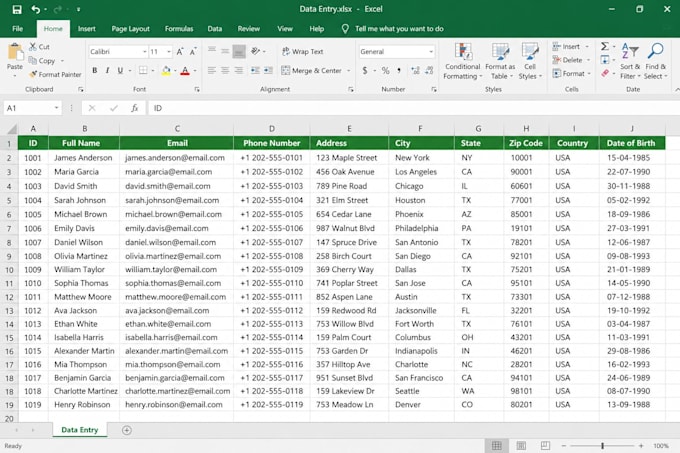The width and height of the screenshot is (680, 453).
Task: Apply the yellow fill color bucket
Action: [x=166, y=70]
